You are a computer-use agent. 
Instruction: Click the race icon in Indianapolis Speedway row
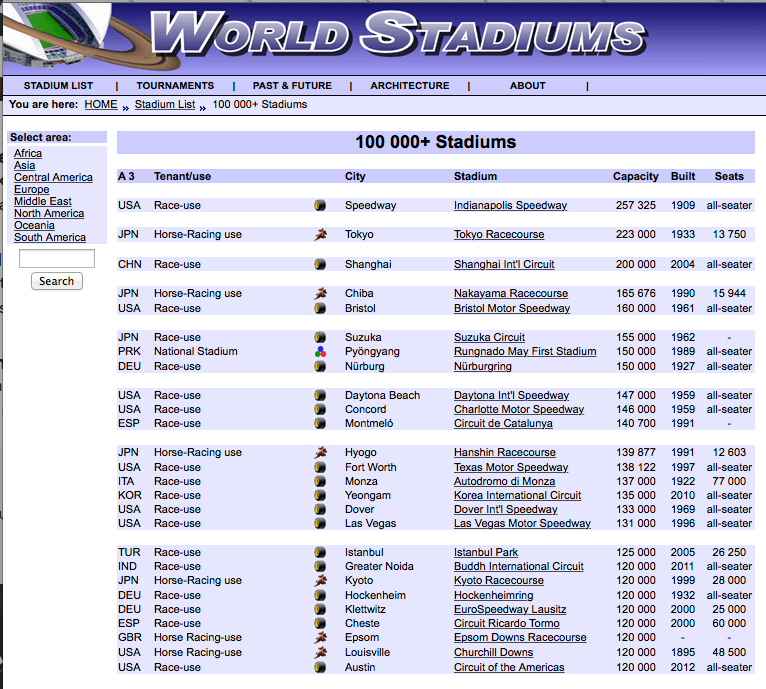click(x=320, y=205)
